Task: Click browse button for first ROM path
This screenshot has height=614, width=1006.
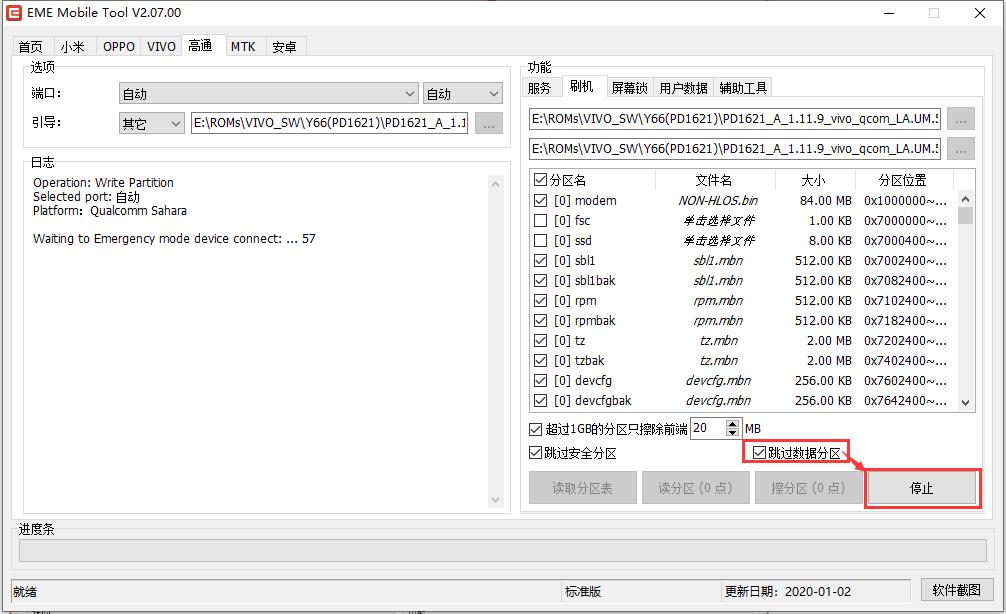Action: click(960, 119)
